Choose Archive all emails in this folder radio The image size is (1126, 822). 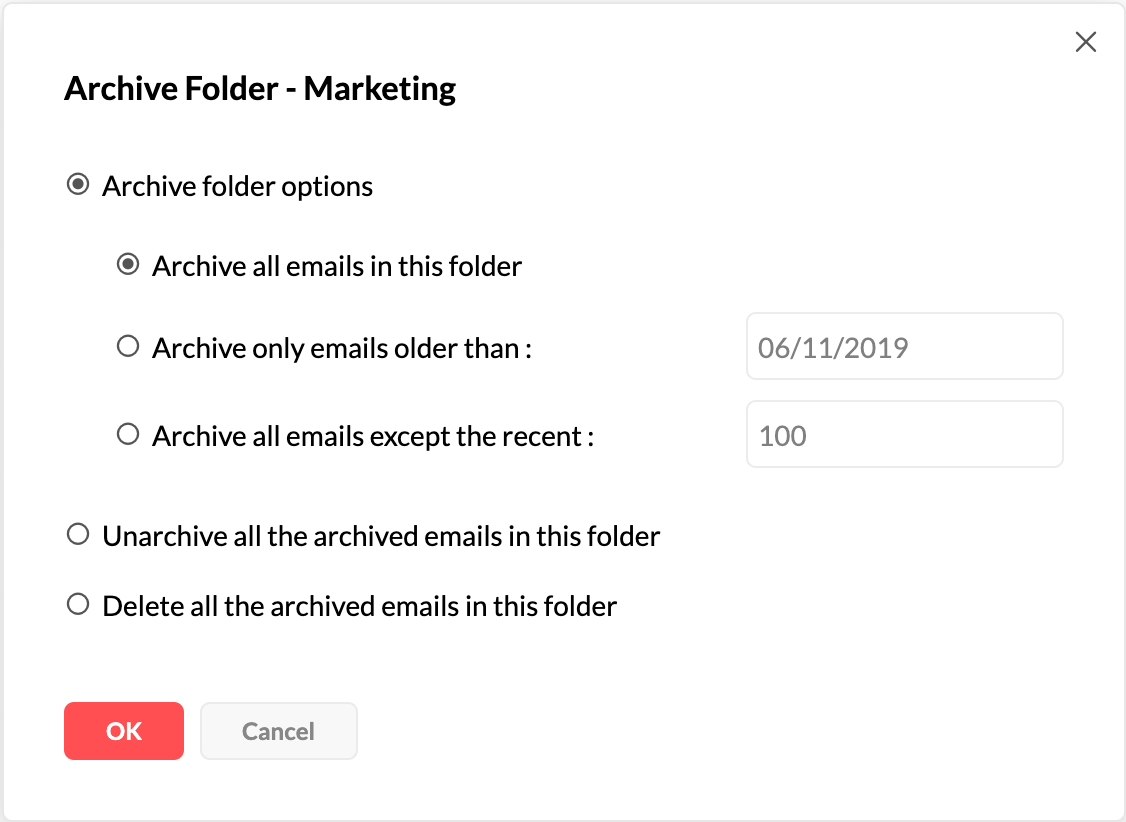127,266
